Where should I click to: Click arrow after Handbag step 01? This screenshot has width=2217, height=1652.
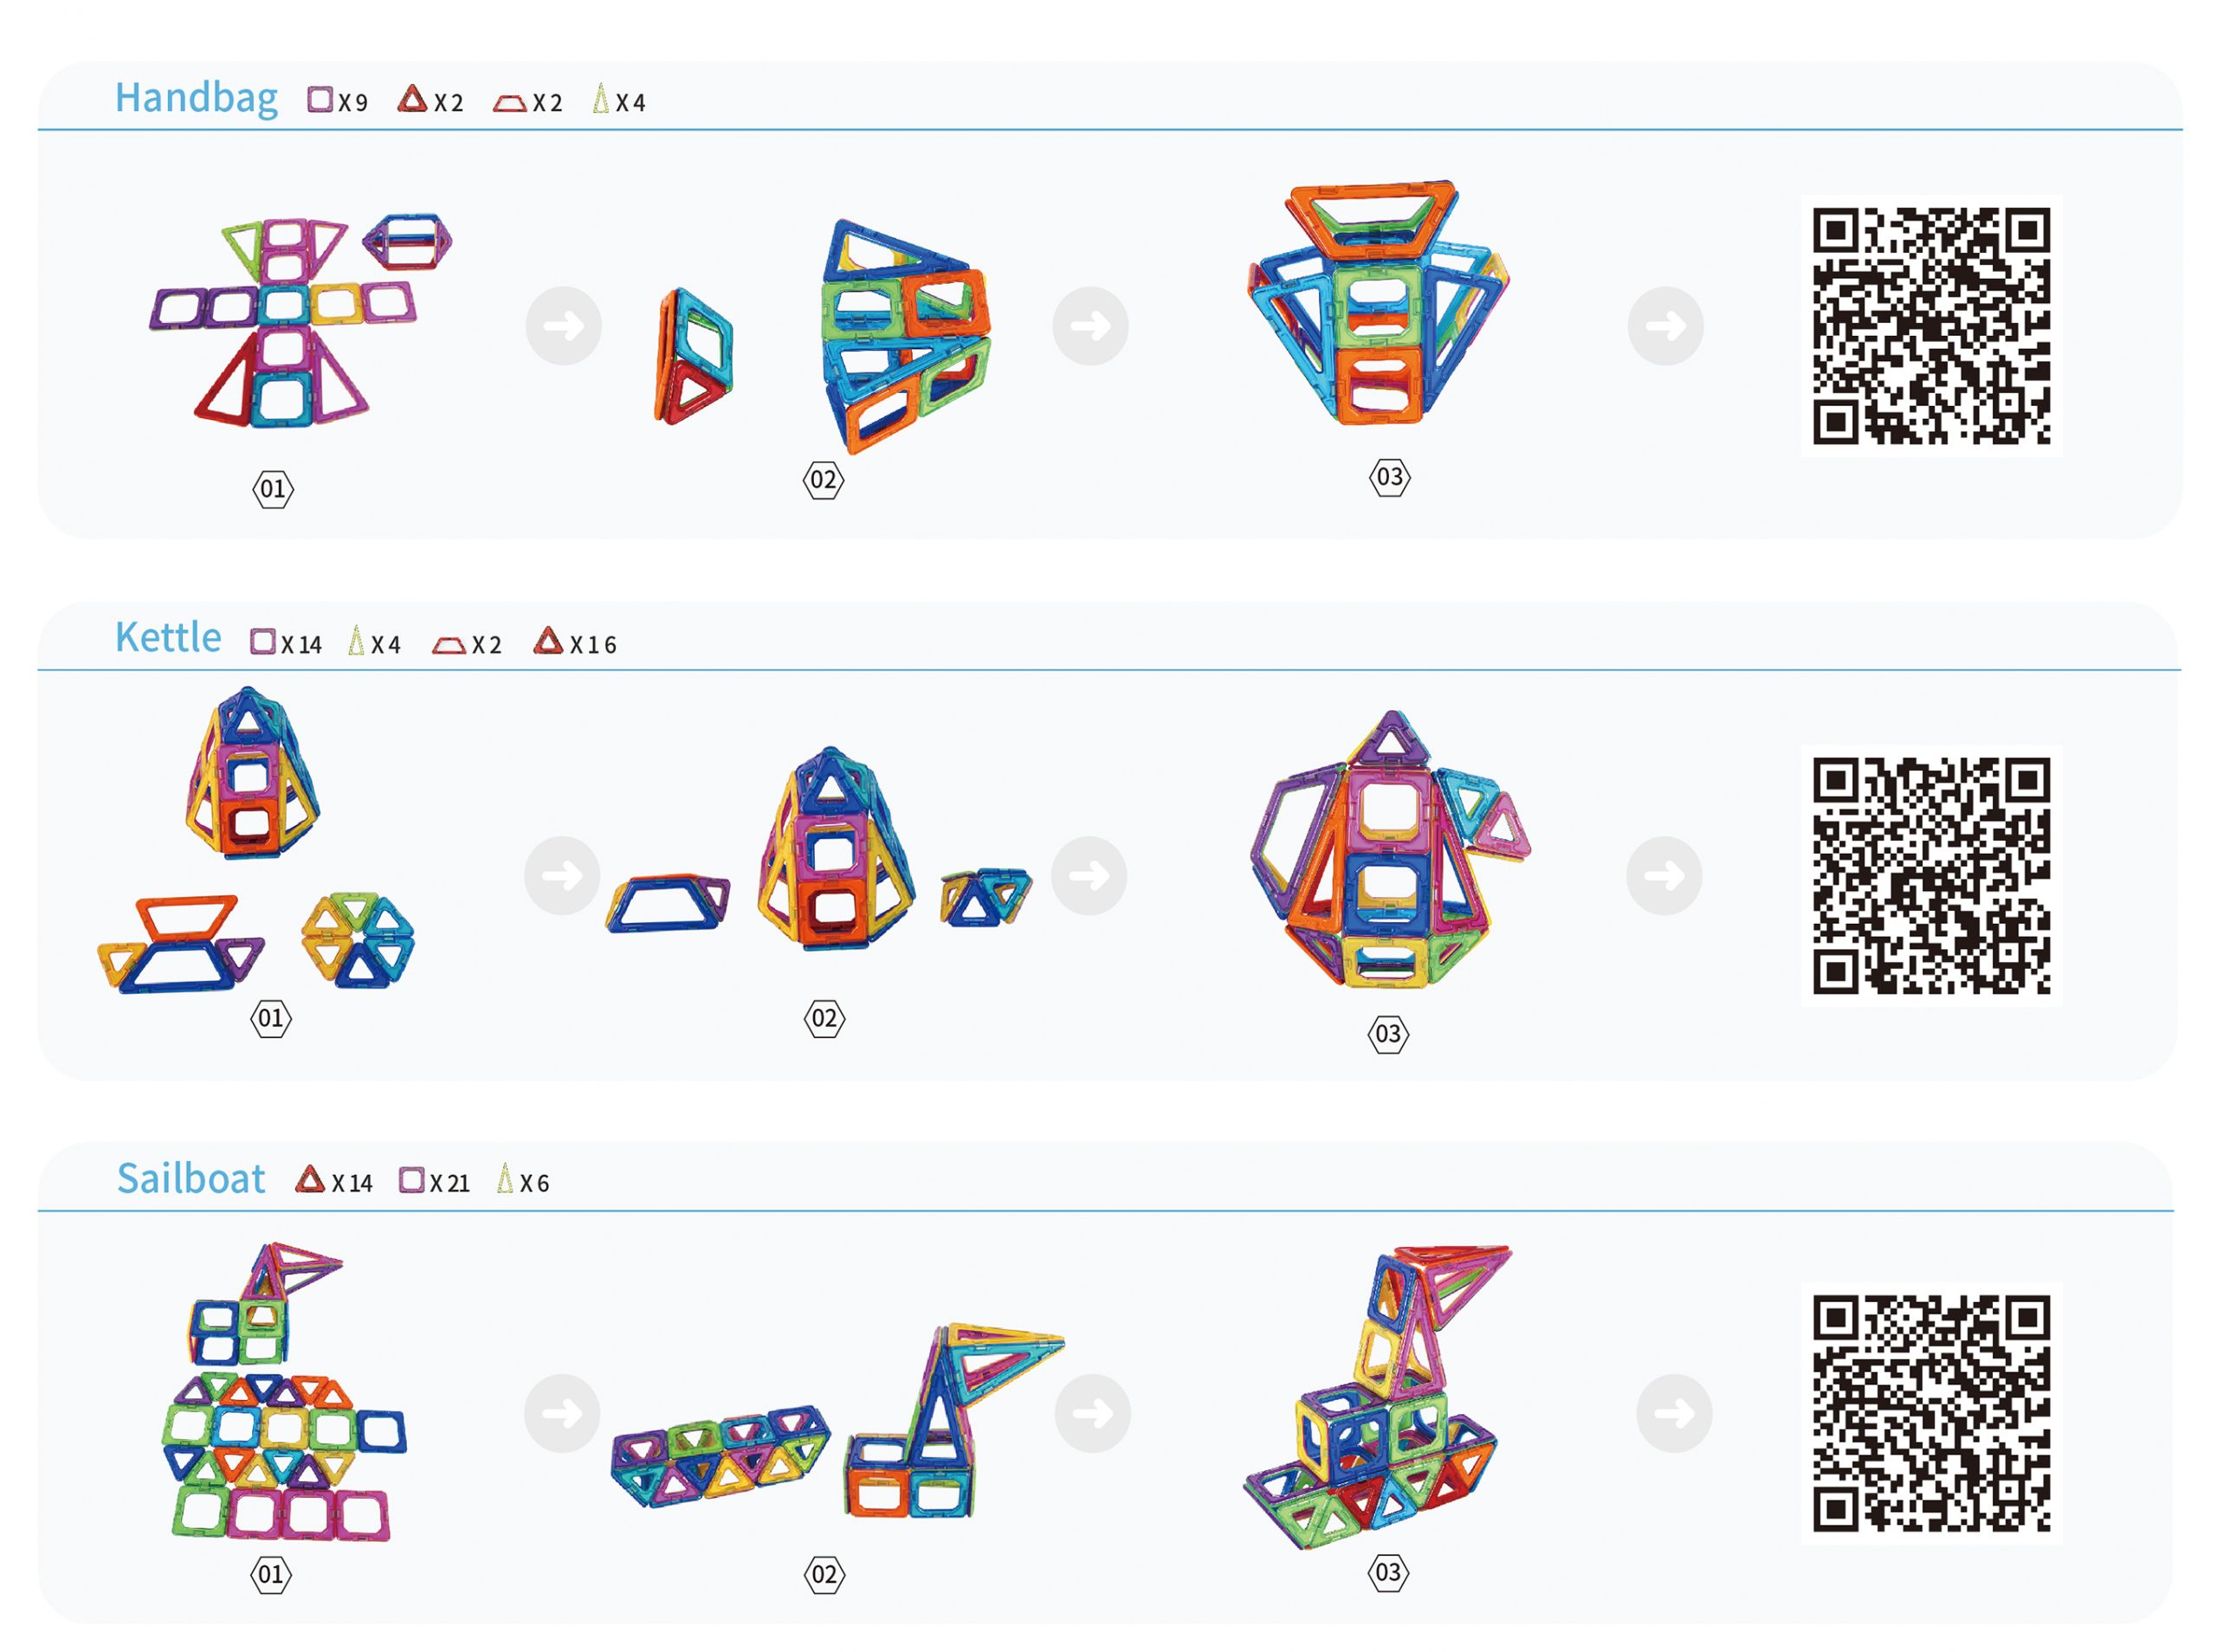tap(564, 326)
